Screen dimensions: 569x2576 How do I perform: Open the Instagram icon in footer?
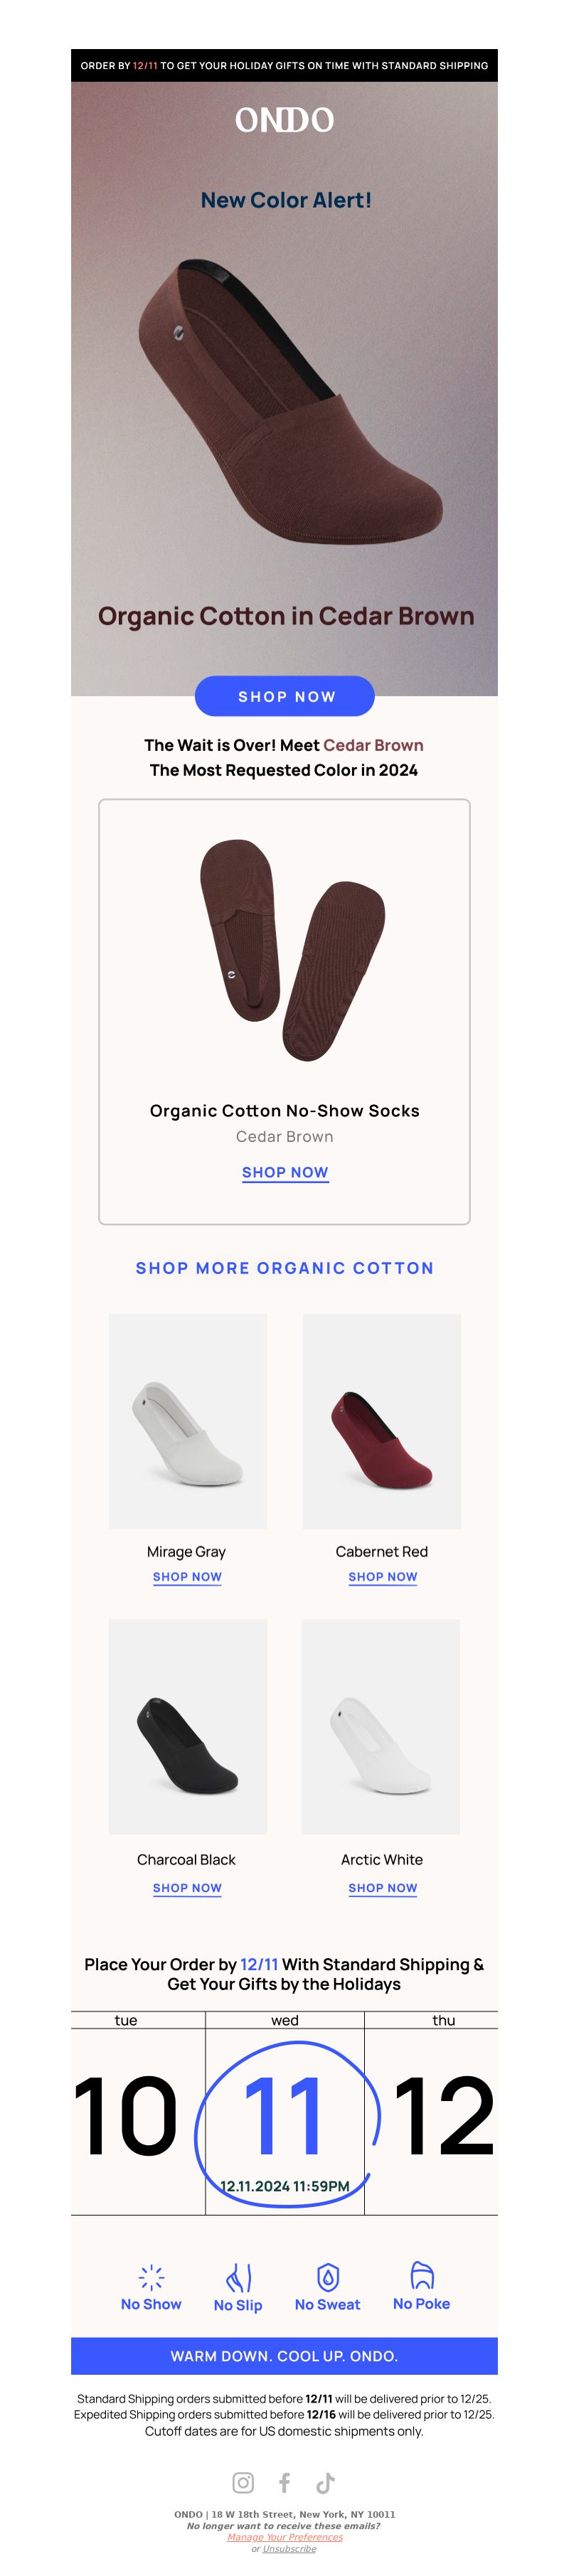tap(243, 2482)
